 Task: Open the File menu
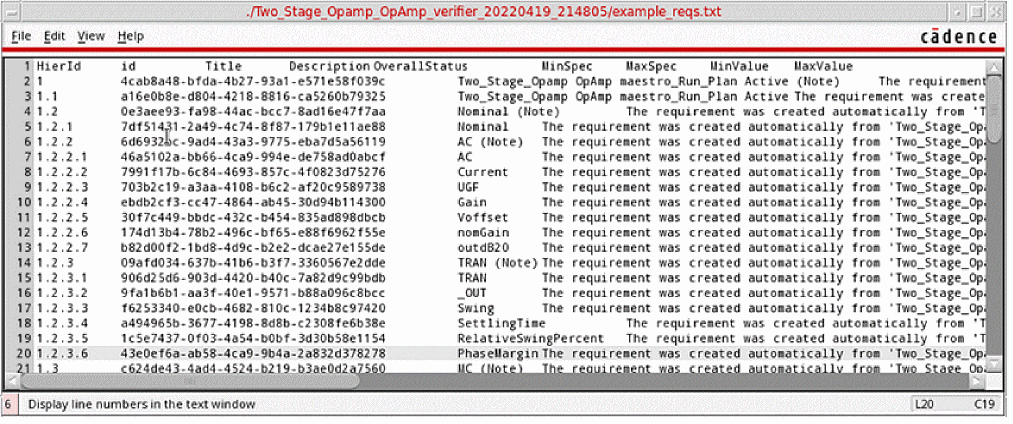(x=21, y=36)
